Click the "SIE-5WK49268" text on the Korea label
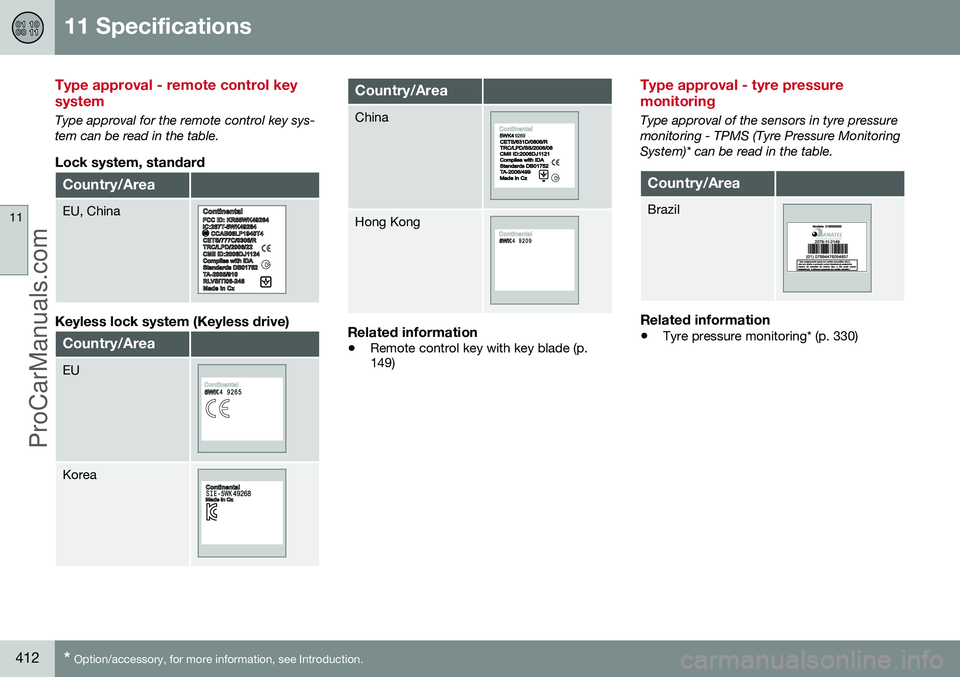Image resolution: width=960 pixels, height=677 pixels. pyautogui.click(x=228, y=493)
